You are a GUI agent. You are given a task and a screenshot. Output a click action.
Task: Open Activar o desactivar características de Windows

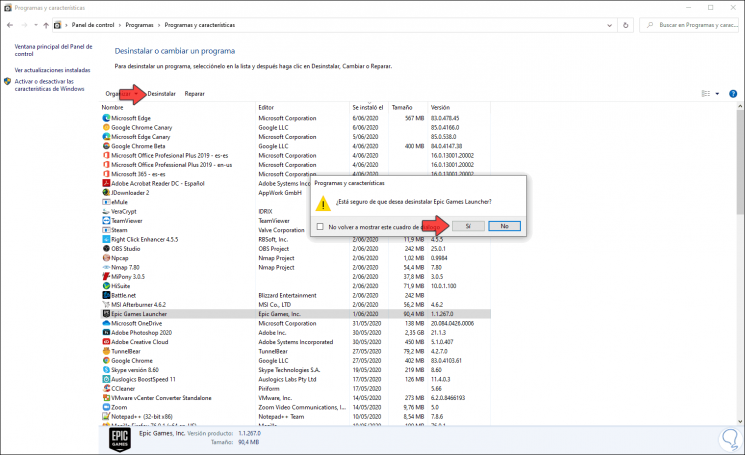(49, 85)
